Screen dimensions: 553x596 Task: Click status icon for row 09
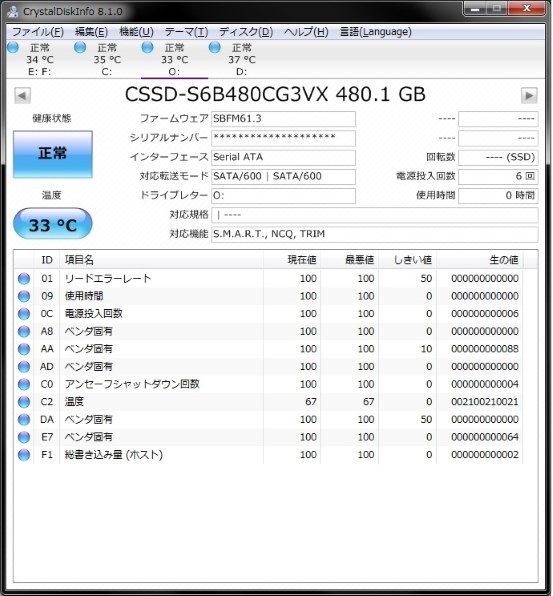coord(24,296)
